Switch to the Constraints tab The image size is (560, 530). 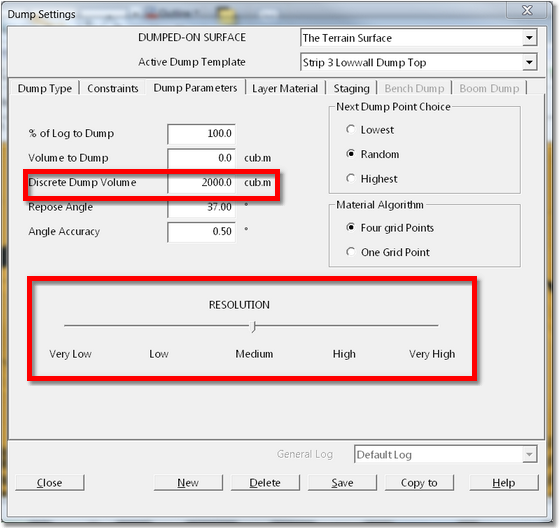(112, 88)
